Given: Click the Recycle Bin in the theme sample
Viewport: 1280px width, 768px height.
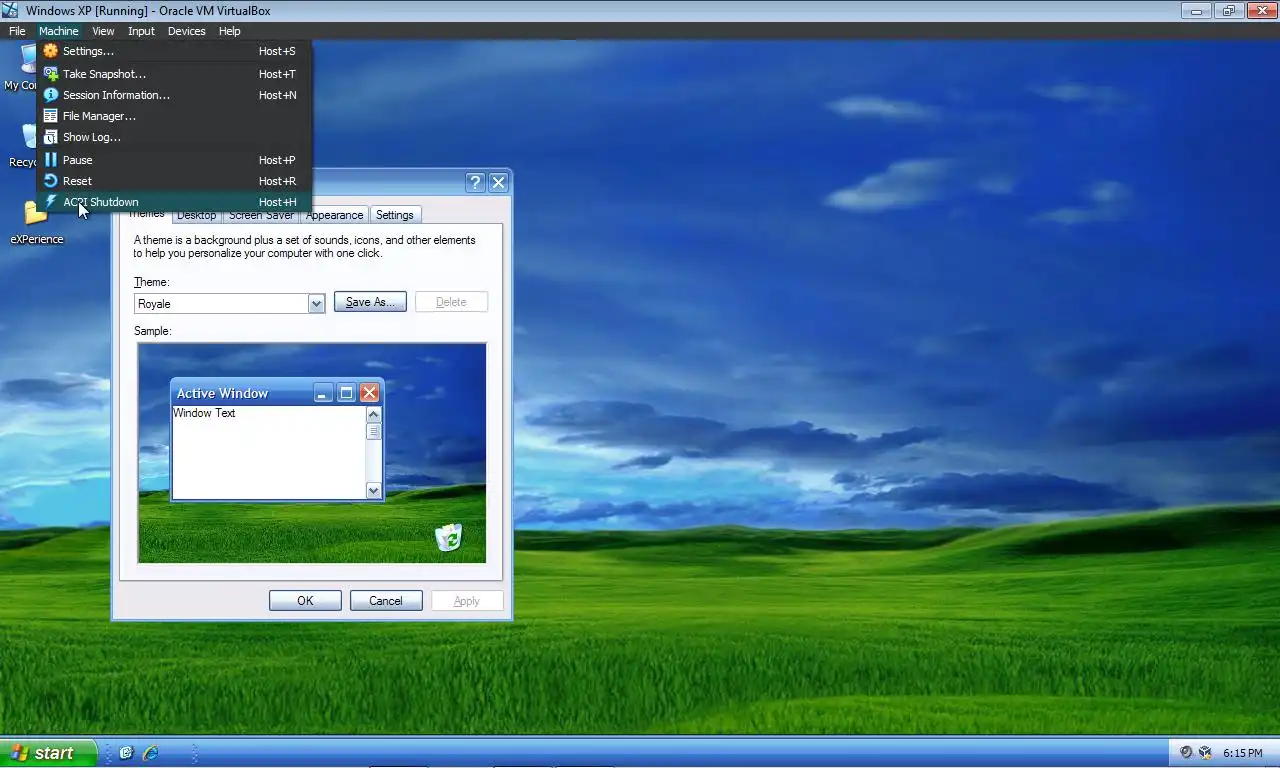Looking at the screenshot, I should tap(449, 537).
